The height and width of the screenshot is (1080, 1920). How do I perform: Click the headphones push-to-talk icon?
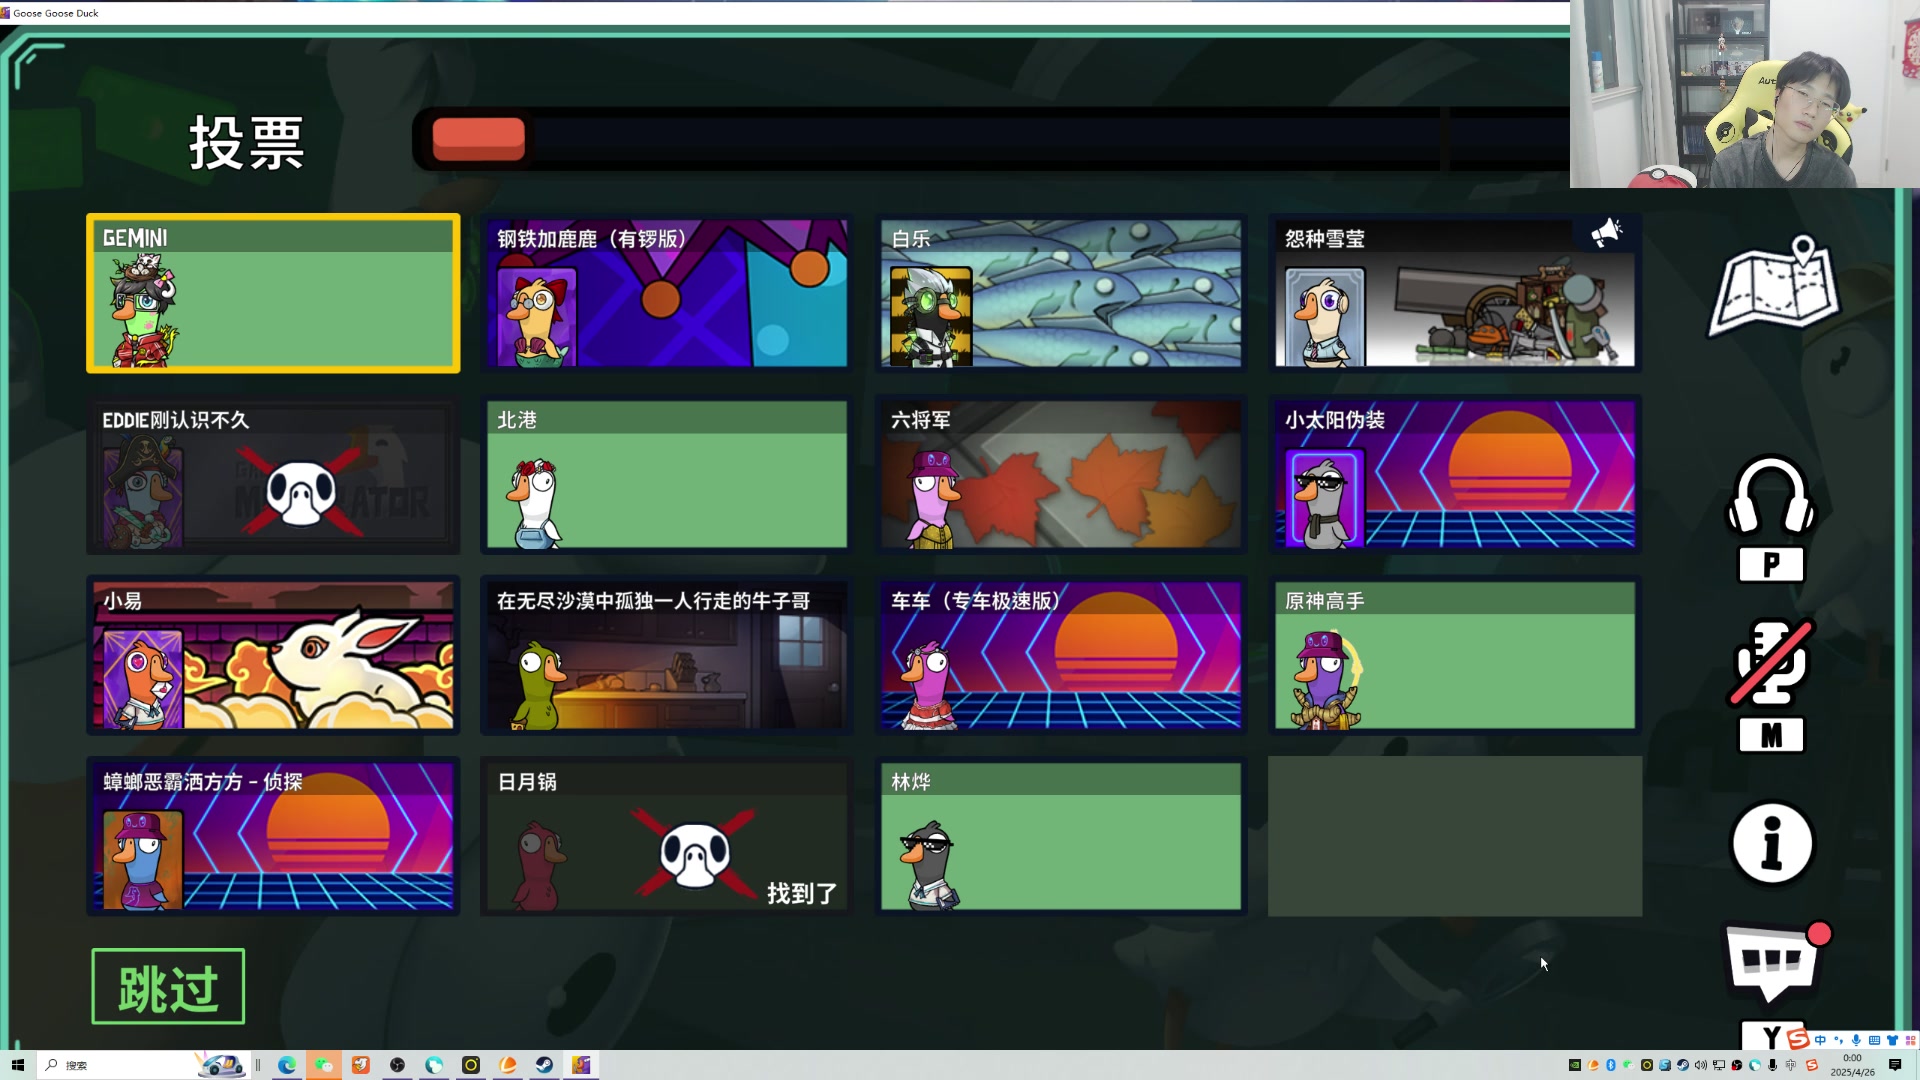point(1771,496)
